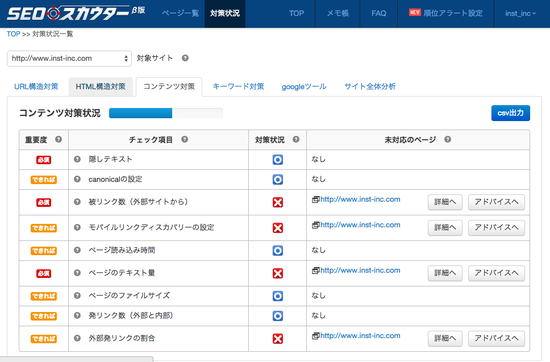Switch to googleツール tab
The height and width of the screenshot is (362, 550).
pos(304,87)
